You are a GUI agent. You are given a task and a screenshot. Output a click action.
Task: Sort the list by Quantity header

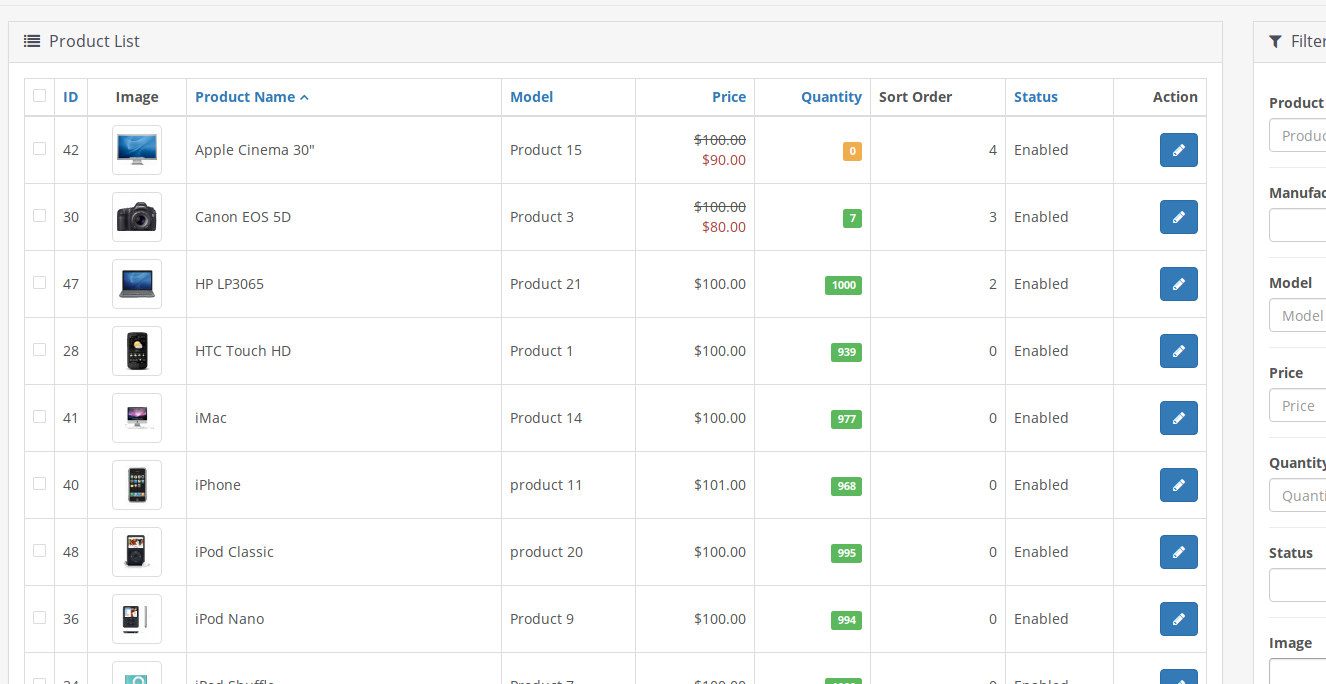[x=831, y=97]
